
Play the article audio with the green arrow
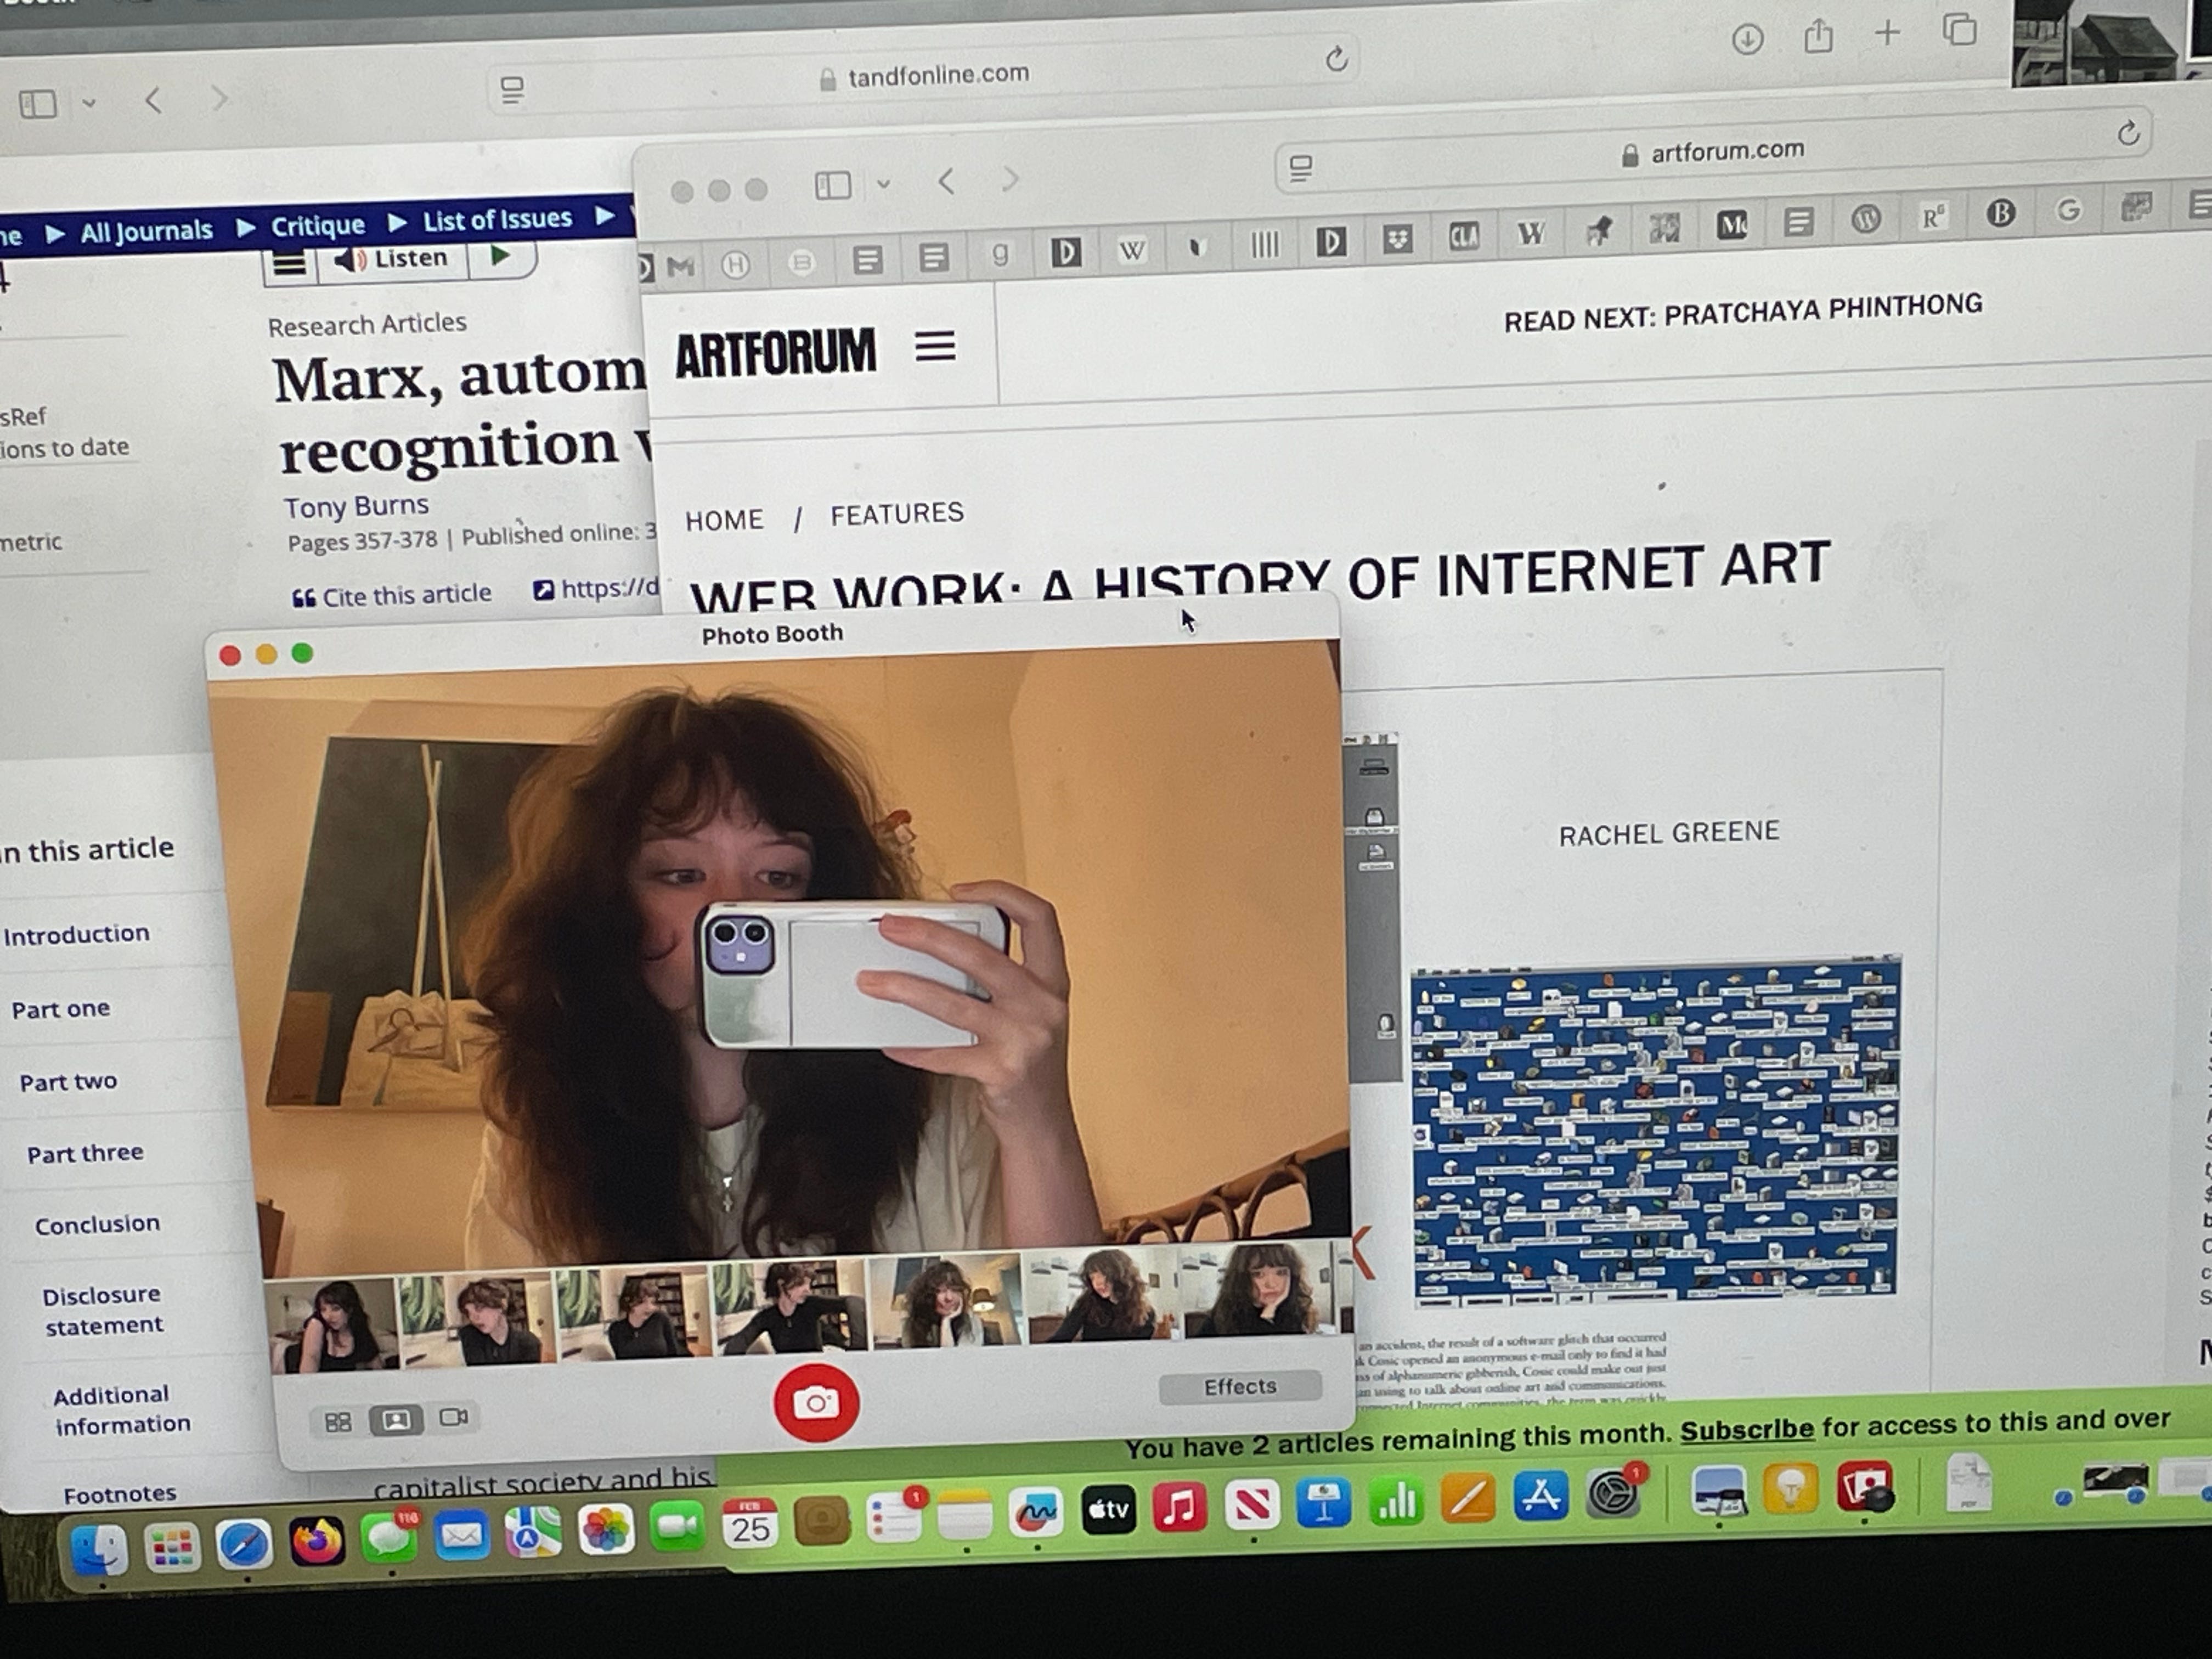499,257
